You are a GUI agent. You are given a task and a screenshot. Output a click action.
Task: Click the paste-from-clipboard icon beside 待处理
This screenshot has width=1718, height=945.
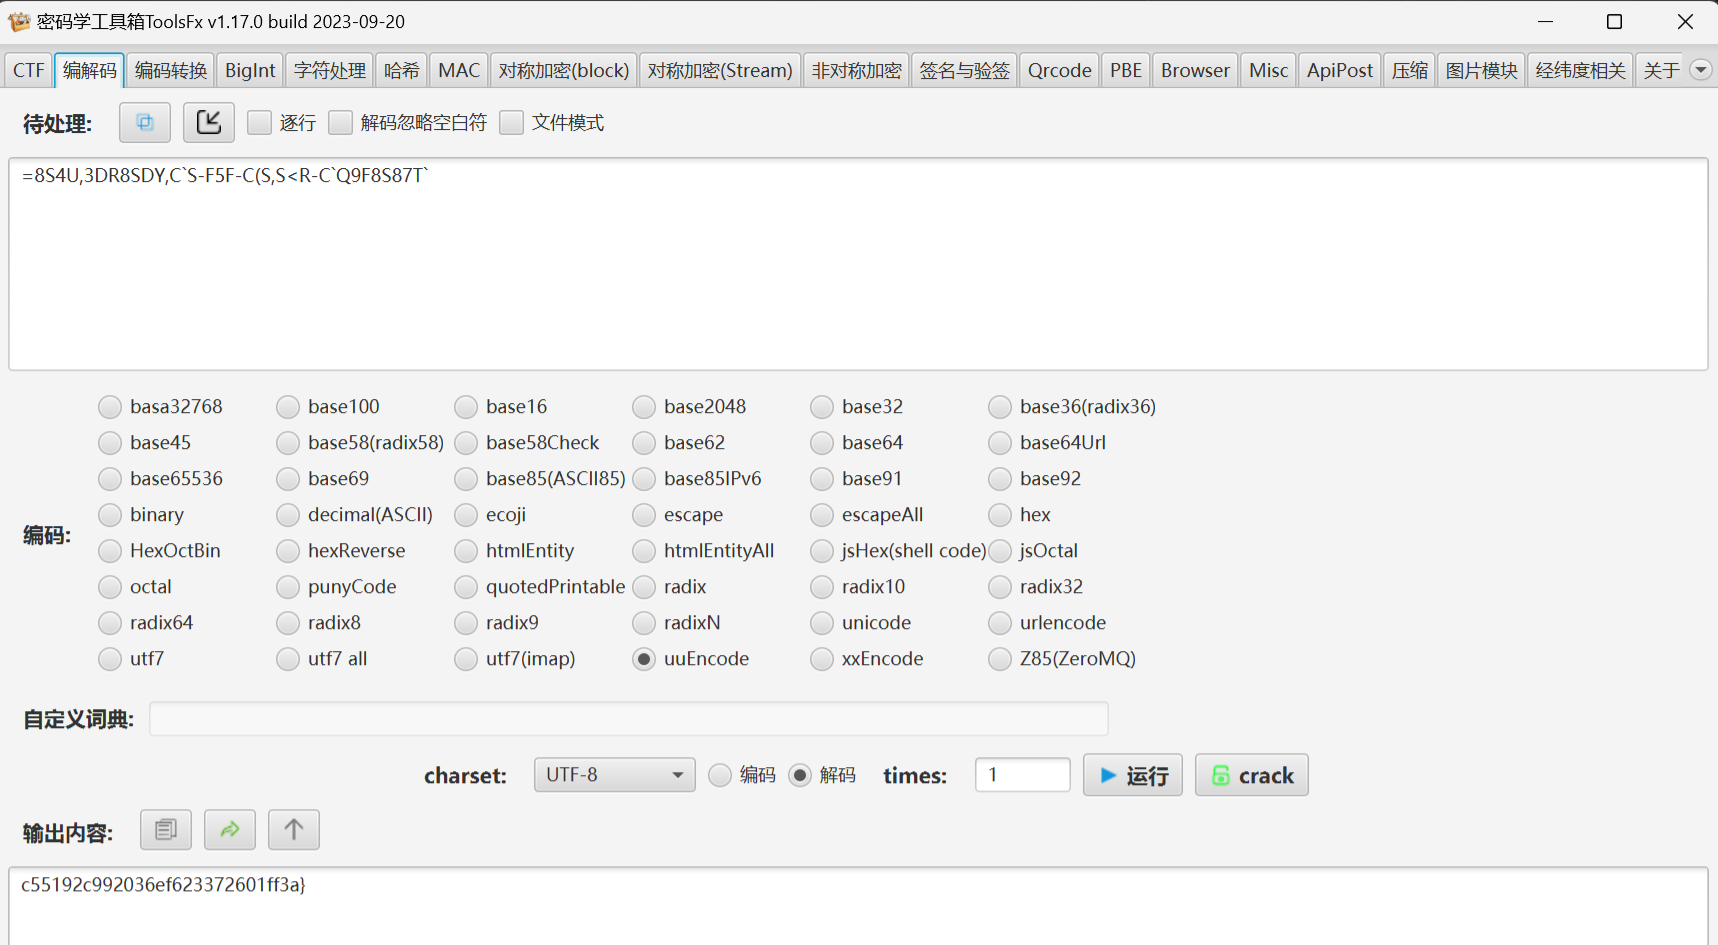(x=145, y=123)
